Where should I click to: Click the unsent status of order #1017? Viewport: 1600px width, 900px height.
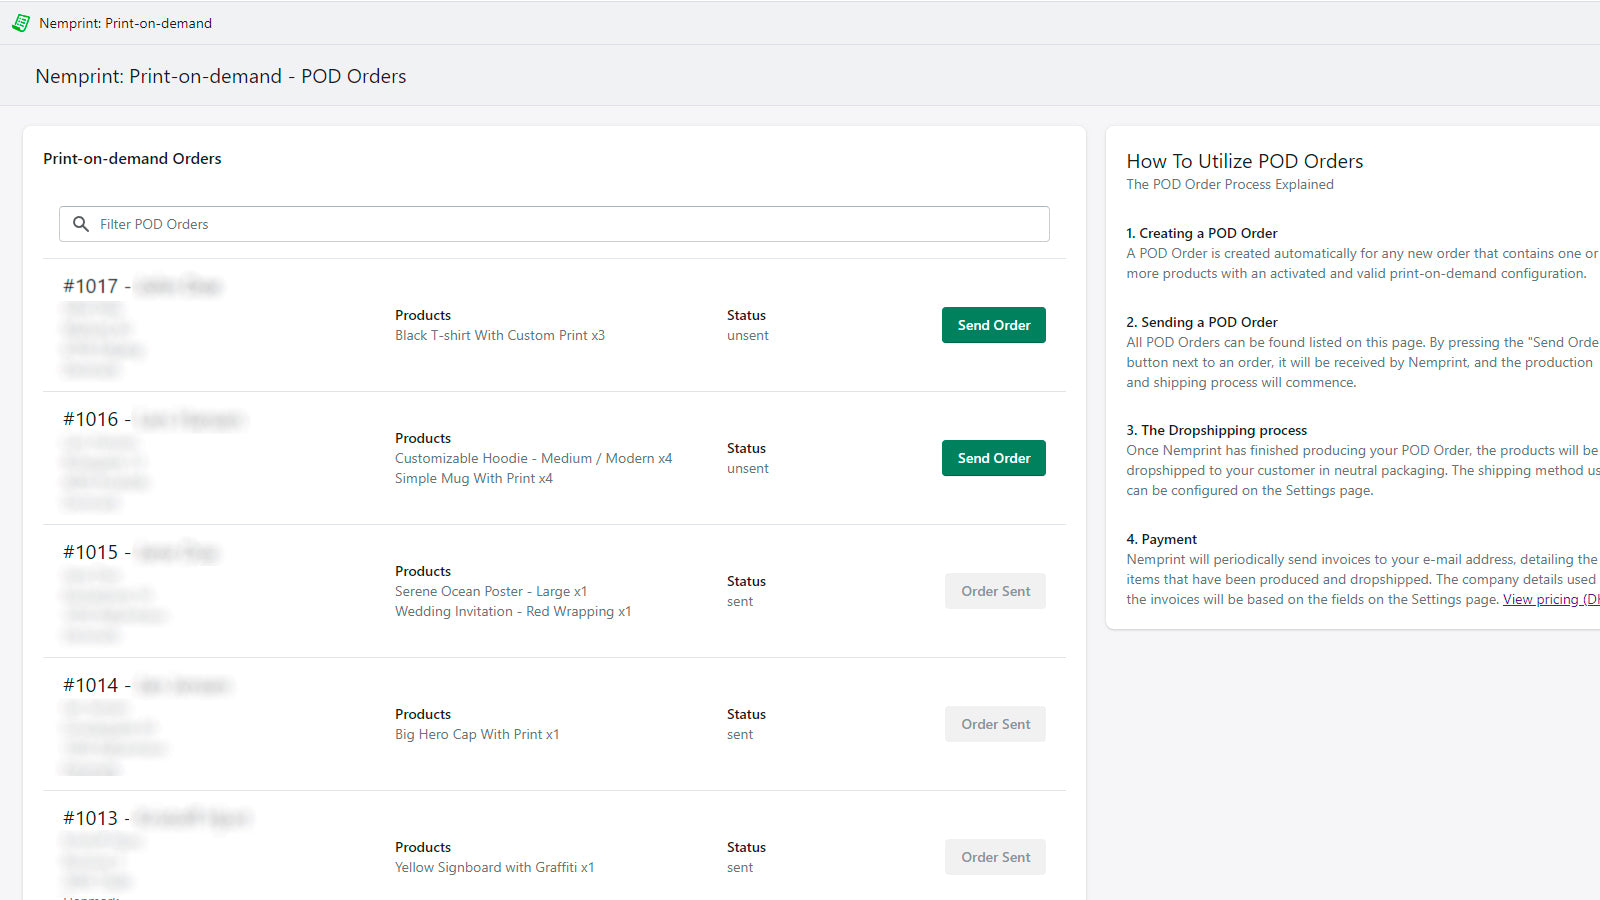click(748, 335)
